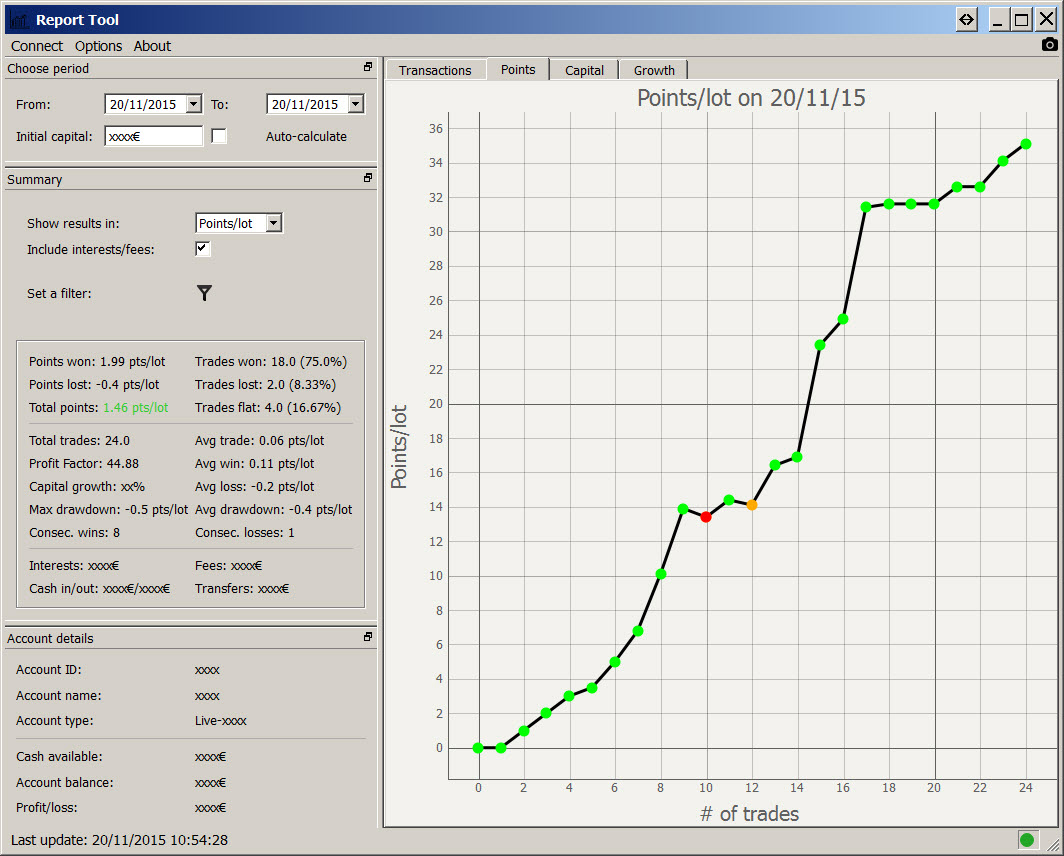1064x856 pixels.
Task: Click the diamond arrows title bar icon
Action: pyautogui.click(x=966, y=19)
